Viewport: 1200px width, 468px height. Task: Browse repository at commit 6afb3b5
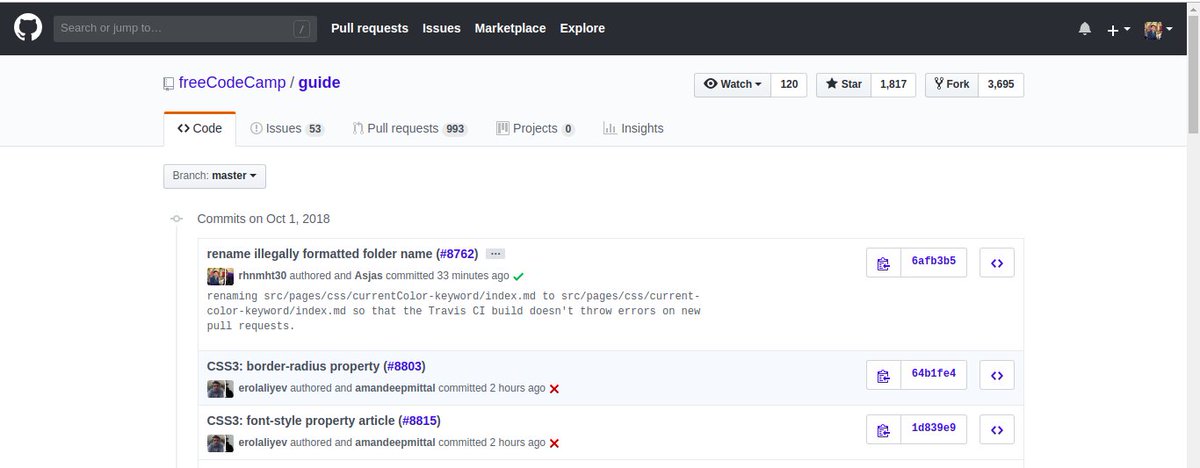997,263
